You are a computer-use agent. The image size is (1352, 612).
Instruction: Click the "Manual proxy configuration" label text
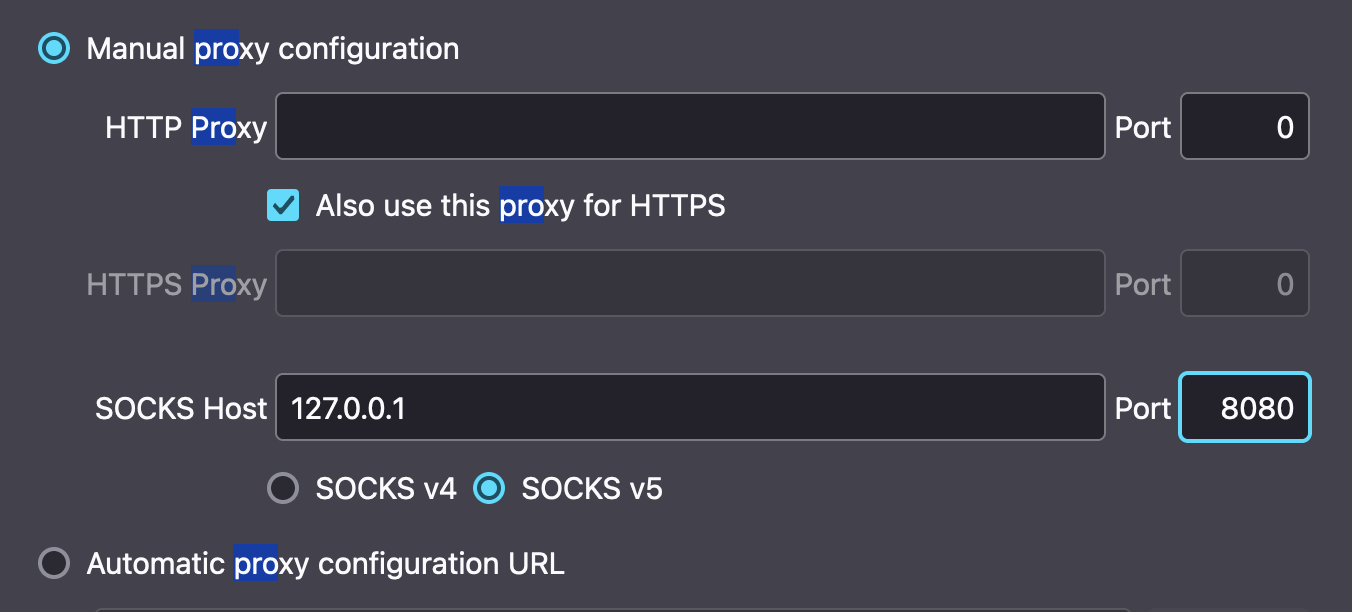point(273,48)
